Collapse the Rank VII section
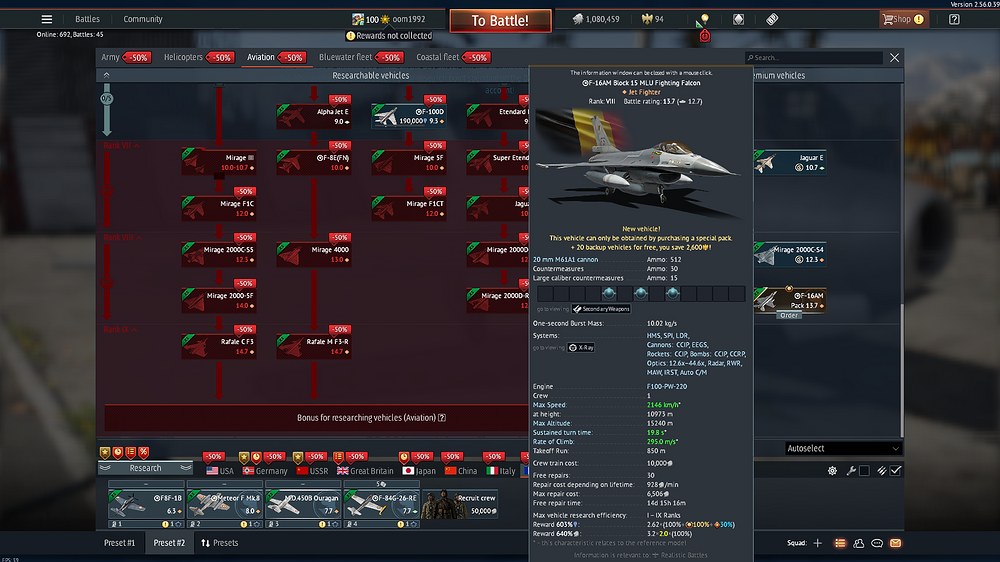 (x=121, y=145)
